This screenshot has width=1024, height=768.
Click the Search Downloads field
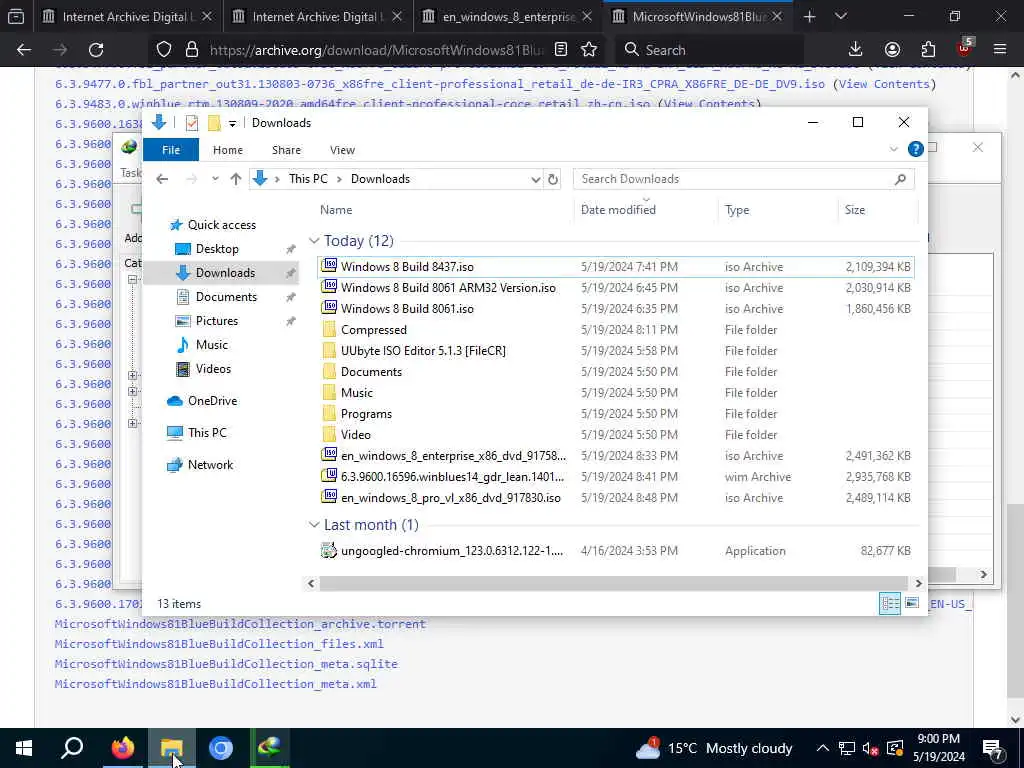(743, 179)
